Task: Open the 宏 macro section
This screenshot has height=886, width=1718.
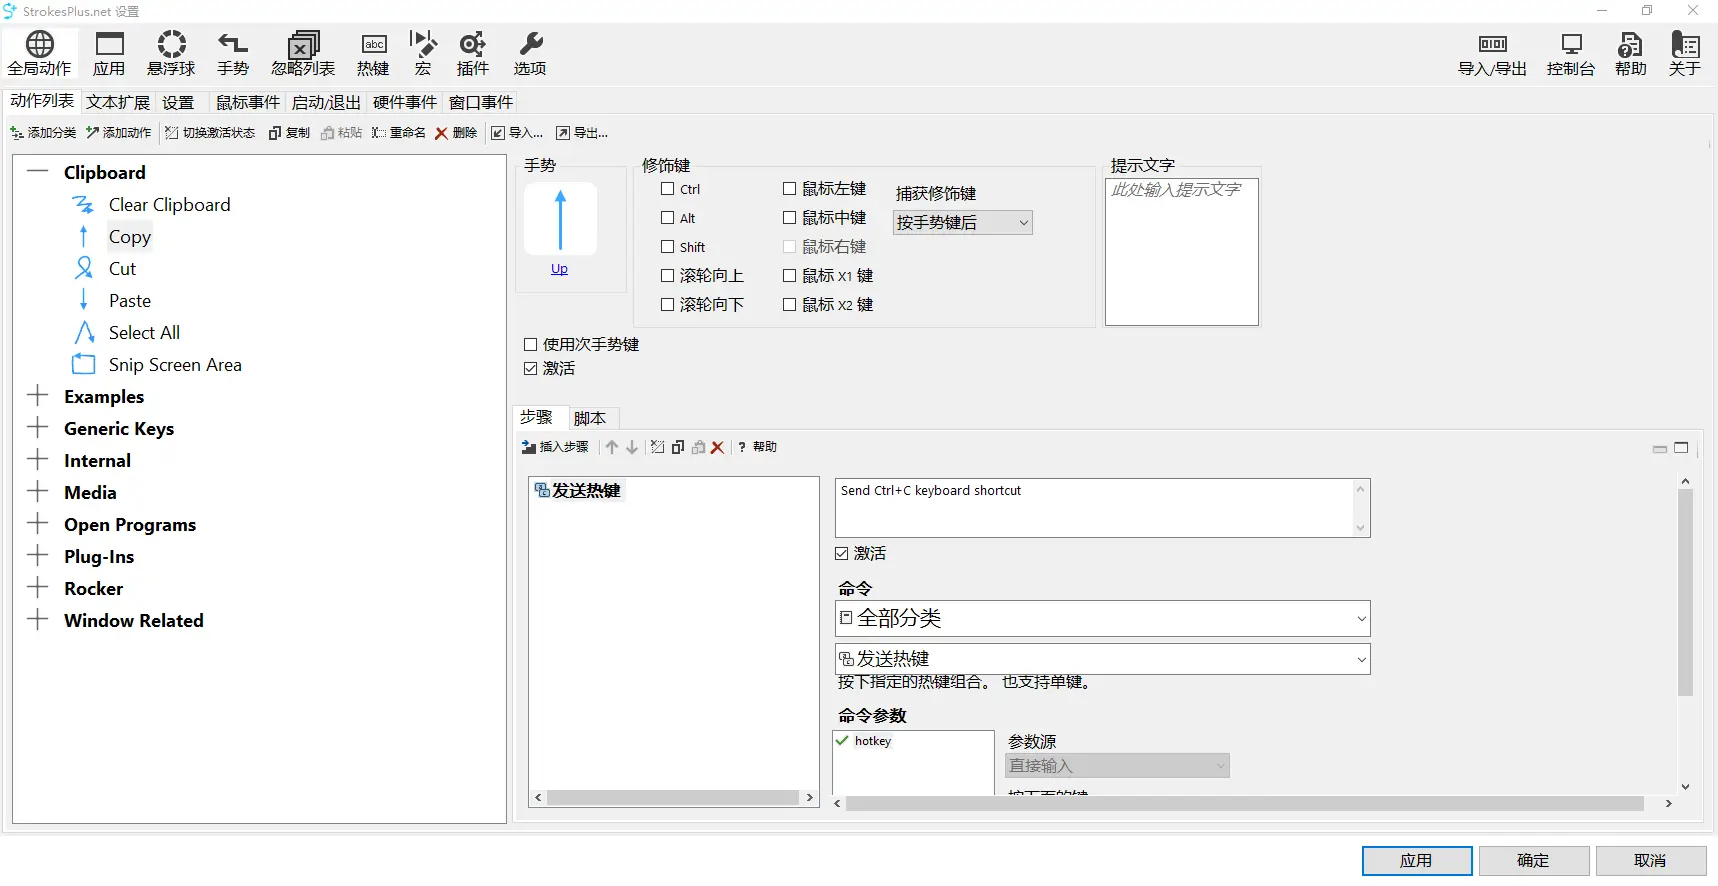Action: point(423,53)
